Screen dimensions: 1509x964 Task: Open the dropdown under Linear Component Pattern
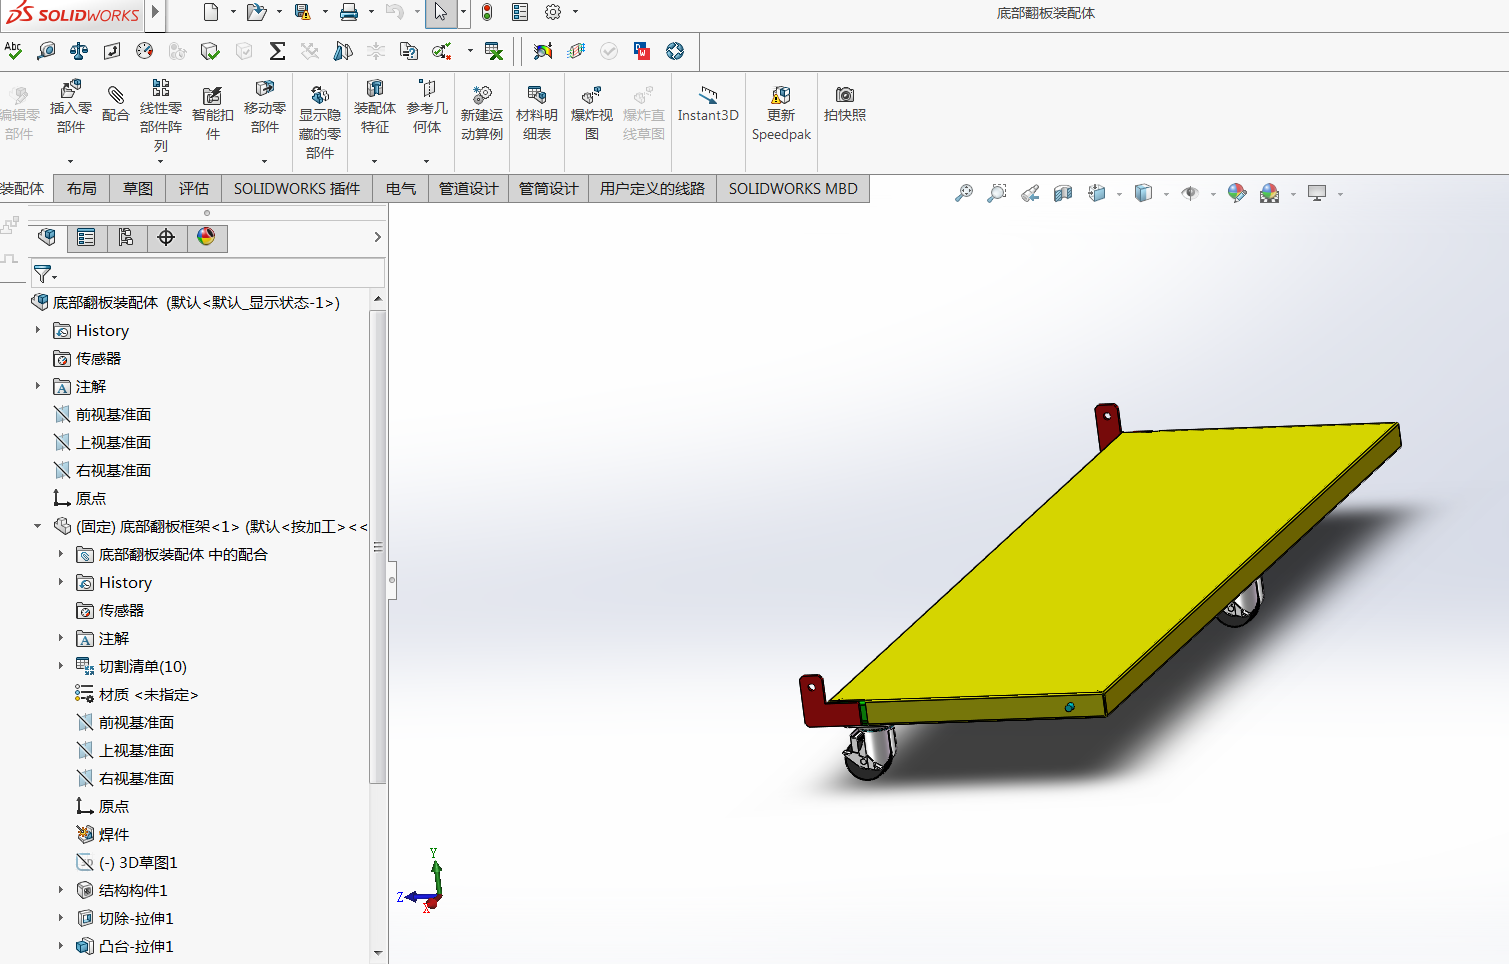click(x=161, y=161)
